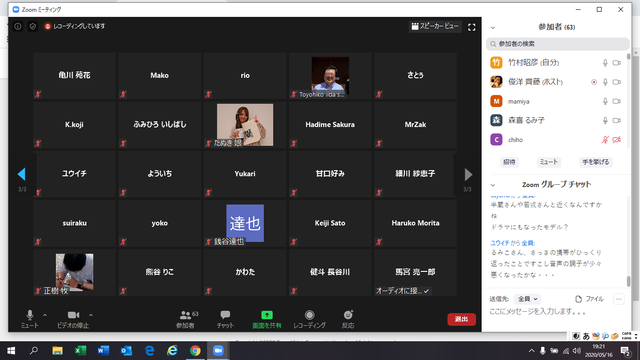Go to previous gallery page arrow
Viewport: 640px width, 360px height.
22,174
